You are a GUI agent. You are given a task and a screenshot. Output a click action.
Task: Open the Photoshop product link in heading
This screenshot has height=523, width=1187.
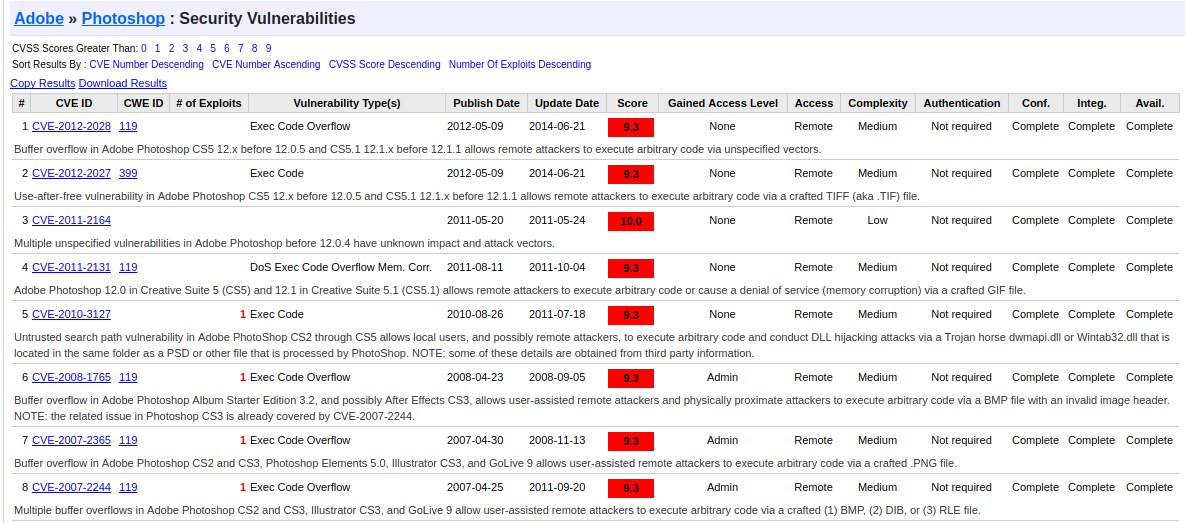[x=123, y=18]
